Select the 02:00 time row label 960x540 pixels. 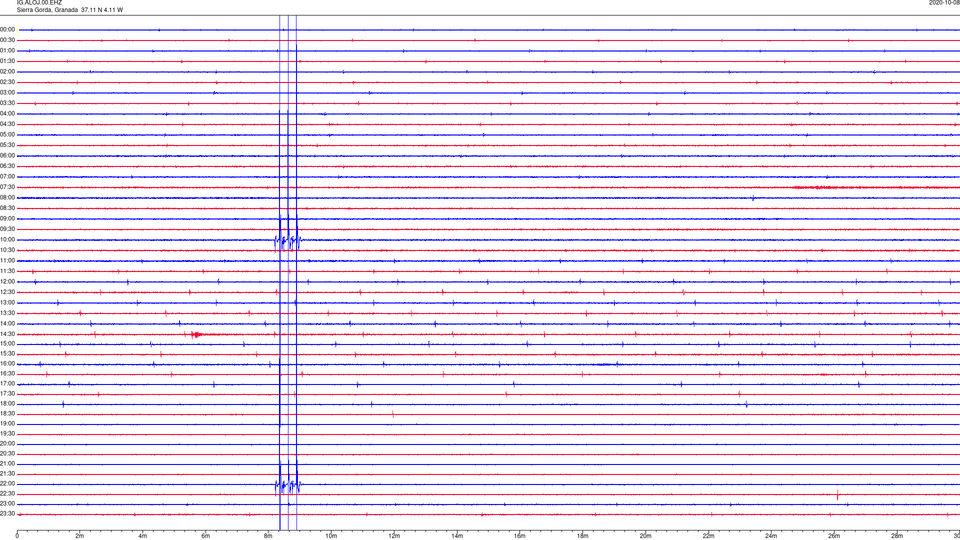click(x=7, y=72)
